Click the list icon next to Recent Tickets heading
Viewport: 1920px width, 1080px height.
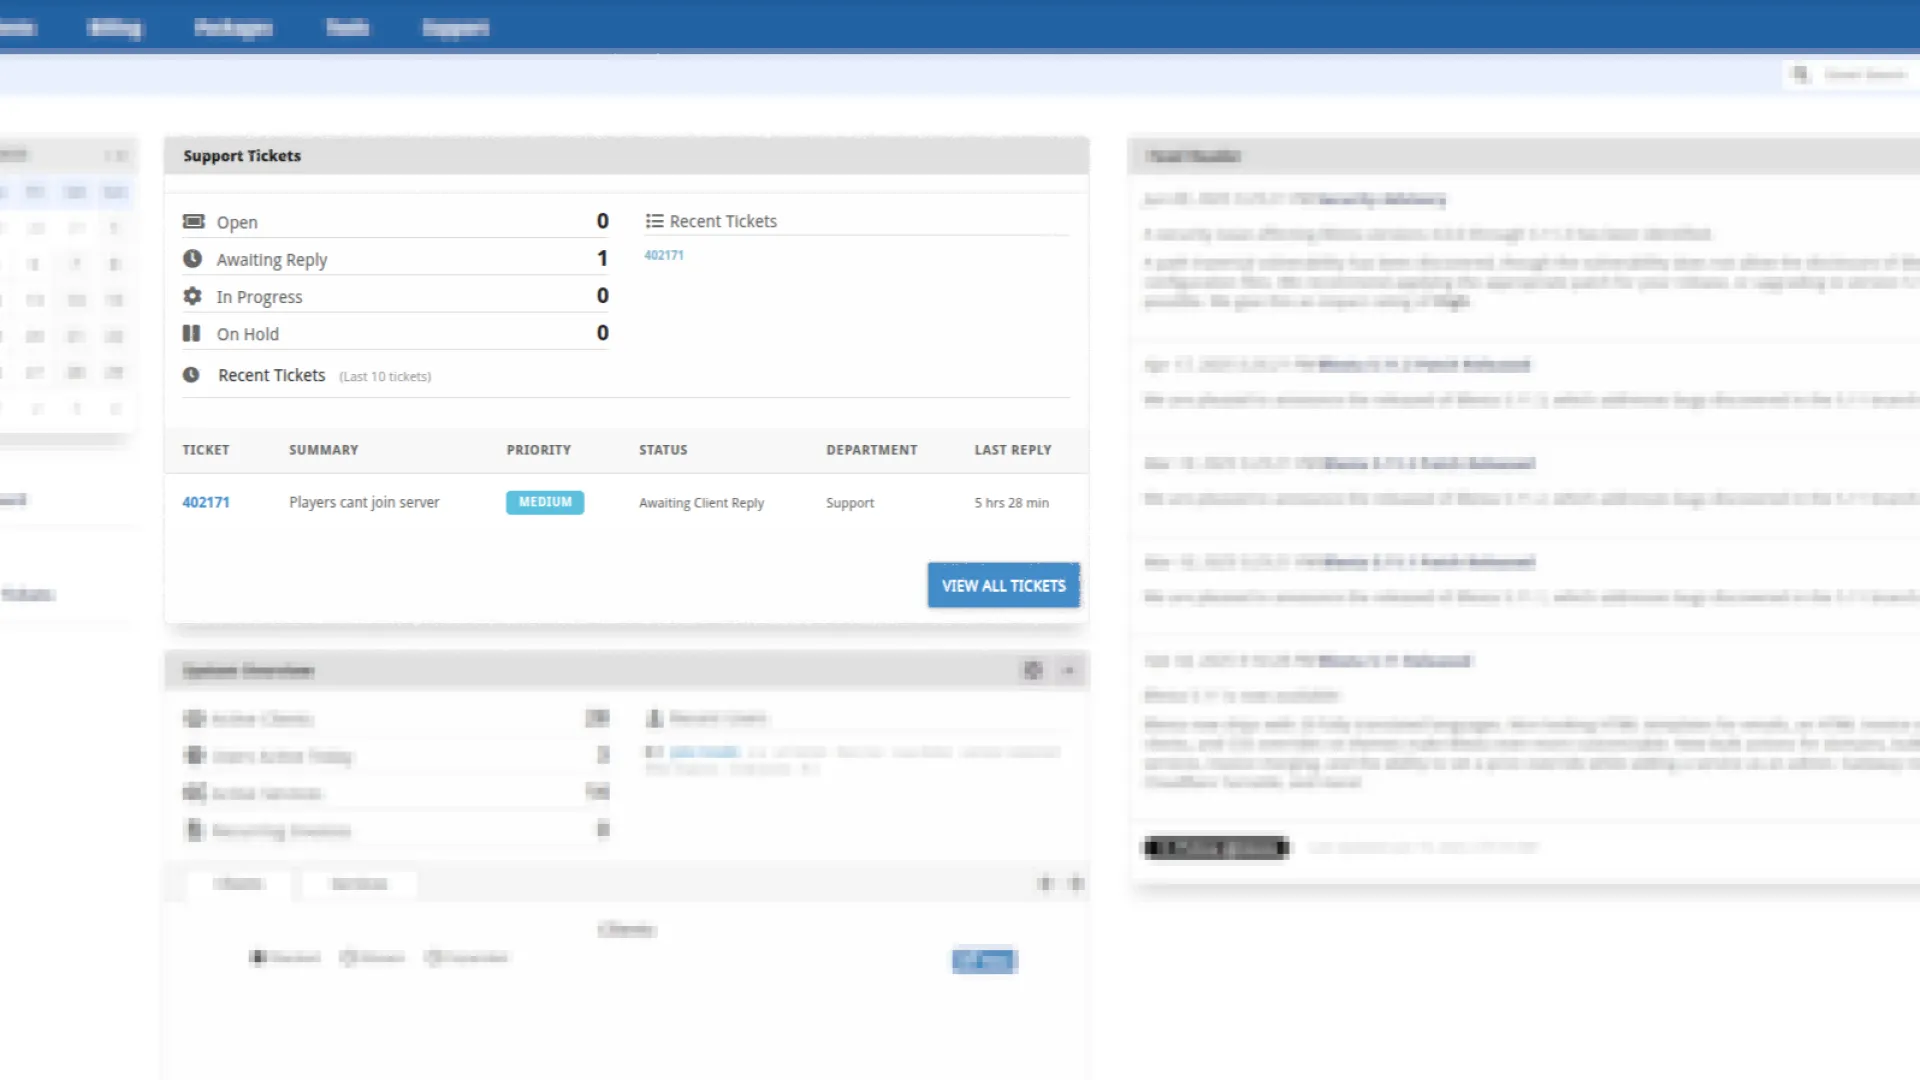pyautogui.click(x=655, y=221)
